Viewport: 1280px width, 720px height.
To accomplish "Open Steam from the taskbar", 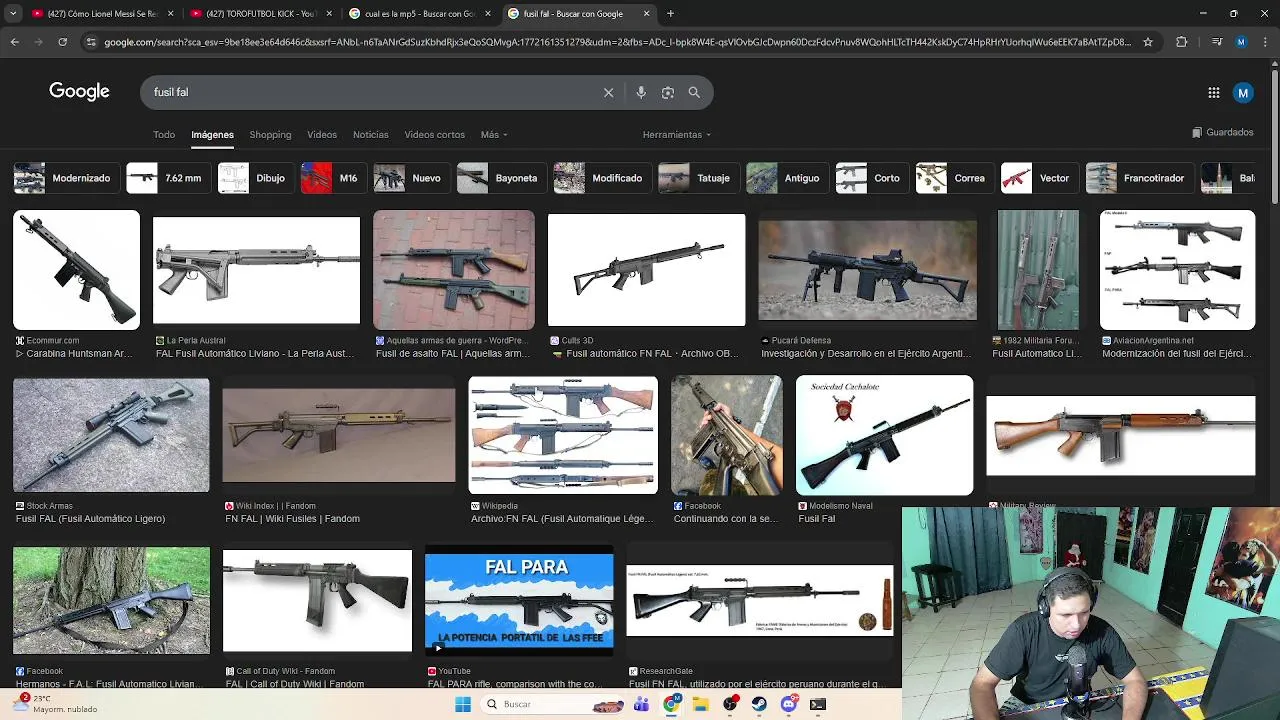I will 760,704.
